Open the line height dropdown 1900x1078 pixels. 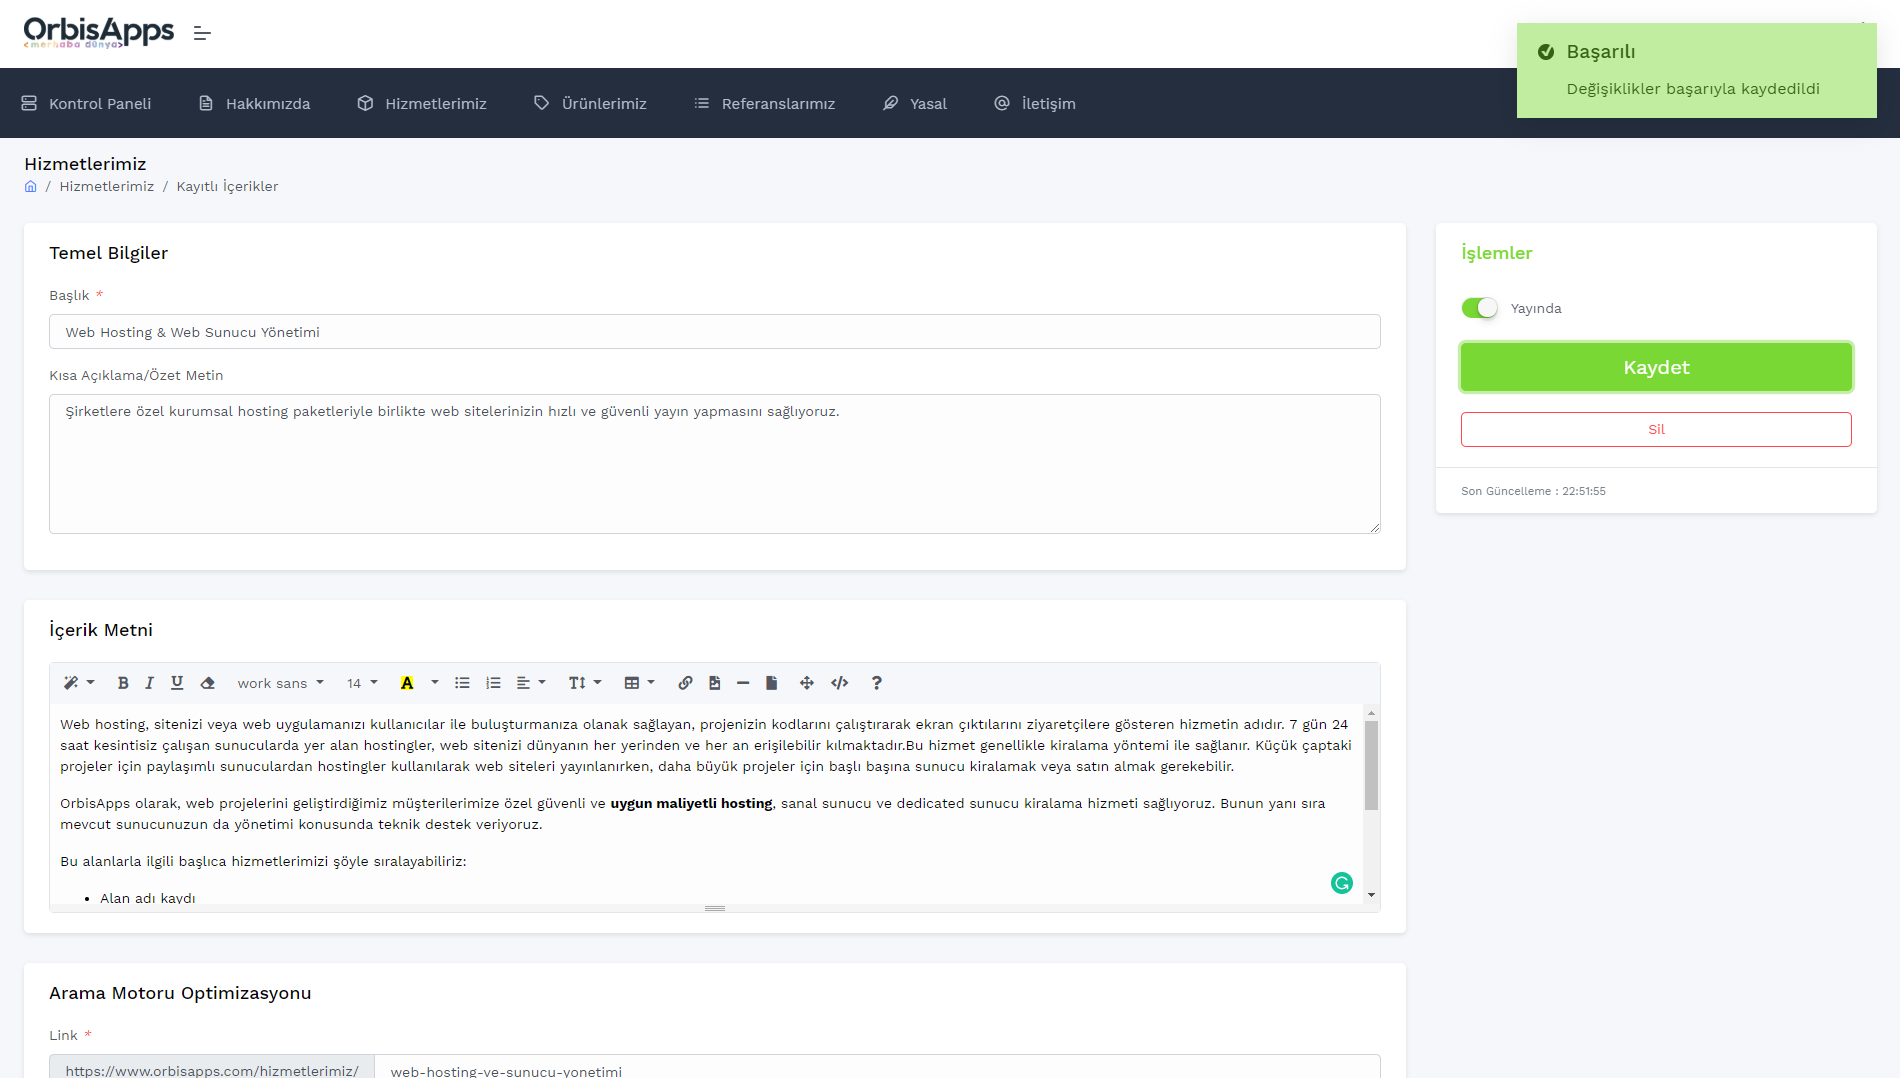(x=585, y=683)
